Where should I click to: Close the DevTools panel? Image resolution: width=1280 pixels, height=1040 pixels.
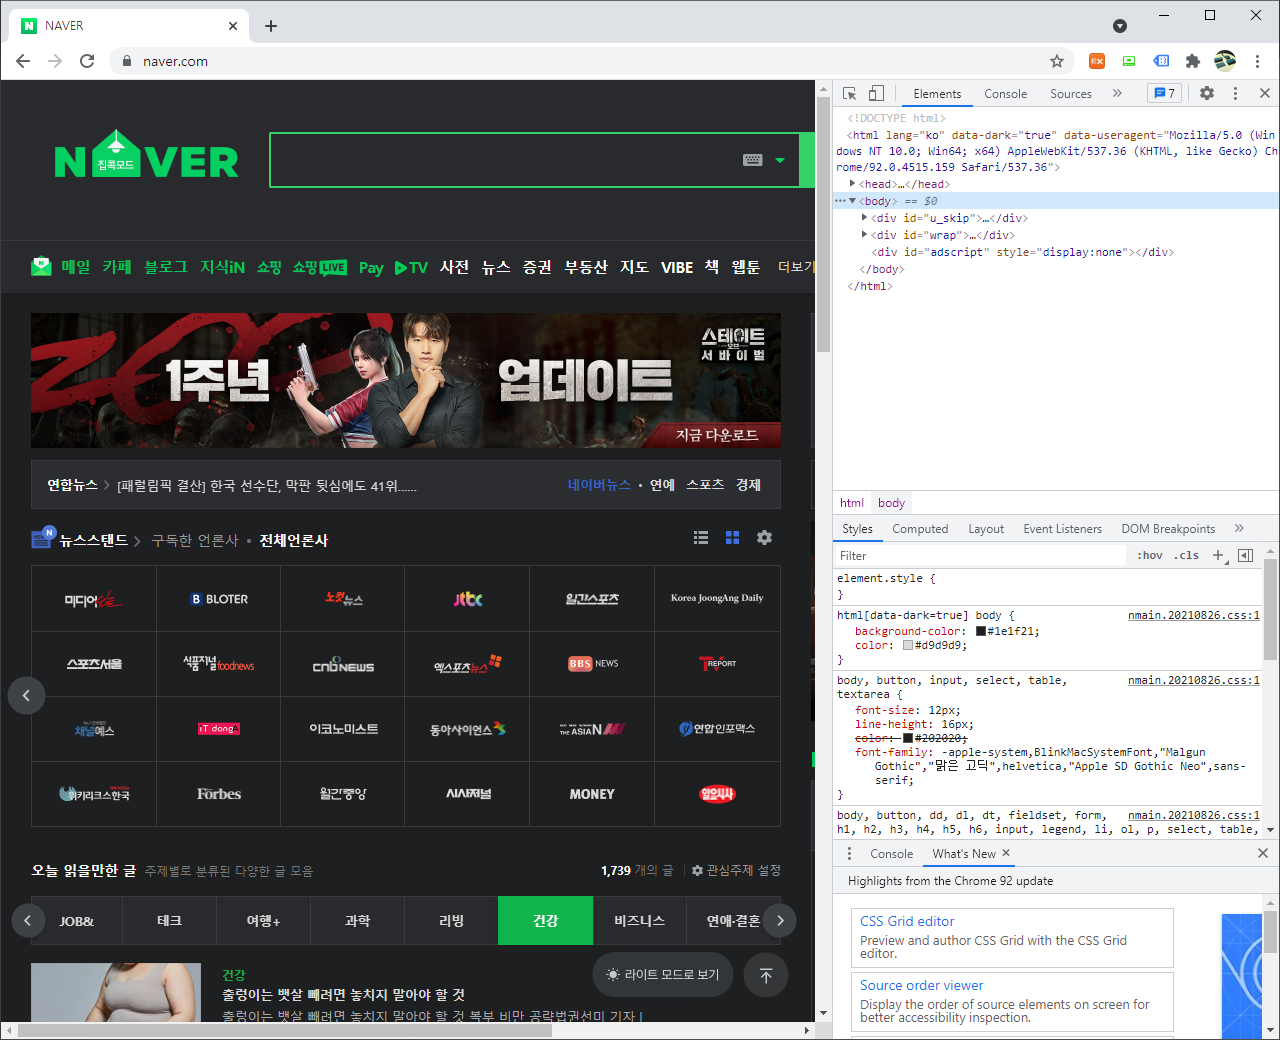1264,93
